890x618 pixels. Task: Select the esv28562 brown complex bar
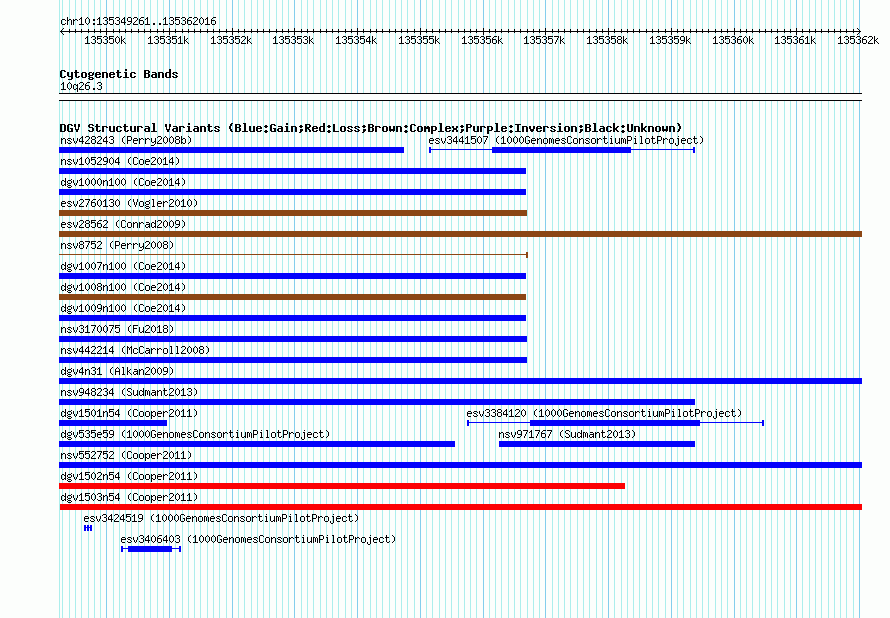[x=460, y=234]
